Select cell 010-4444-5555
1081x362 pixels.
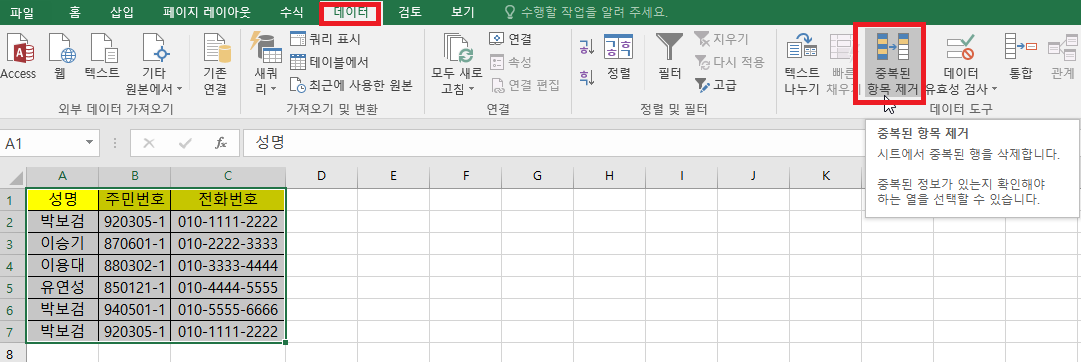point(228,287)
